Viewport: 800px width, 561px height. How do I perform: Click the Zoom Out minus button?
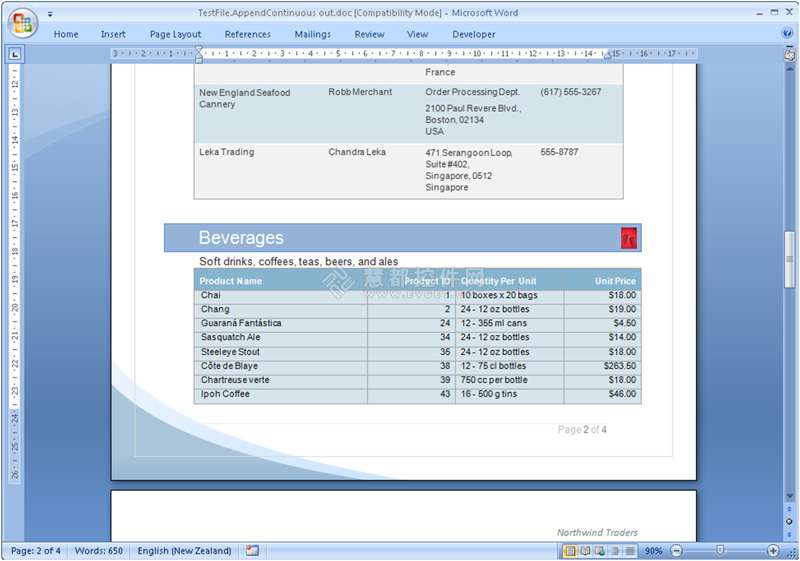(677, 551)
